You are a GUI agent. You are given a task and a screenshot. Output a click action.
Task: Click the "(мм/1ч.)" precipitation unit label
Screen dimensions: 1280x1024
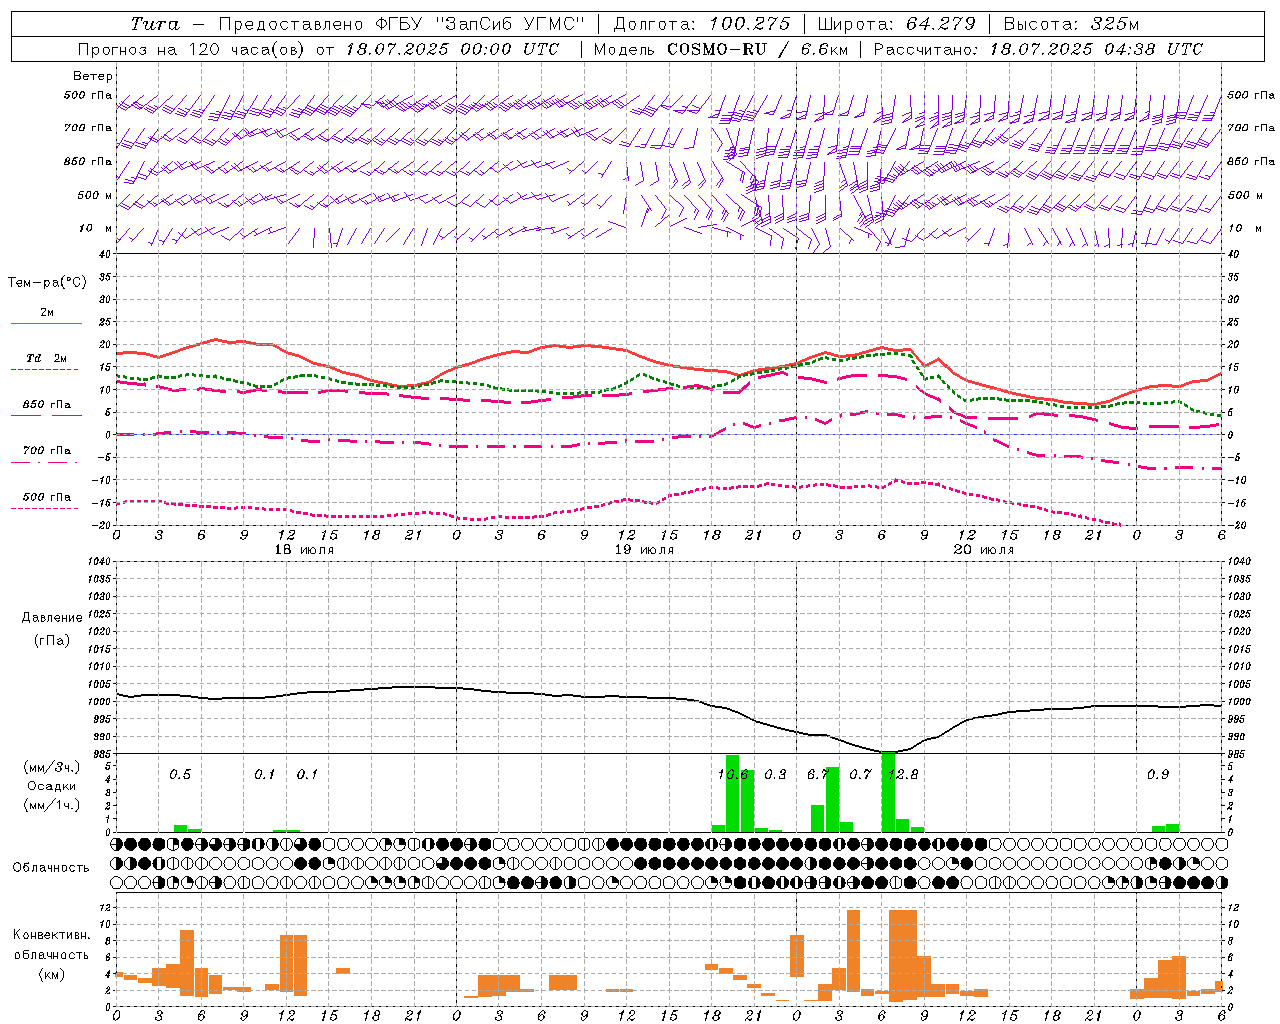[x=52, y=805]
